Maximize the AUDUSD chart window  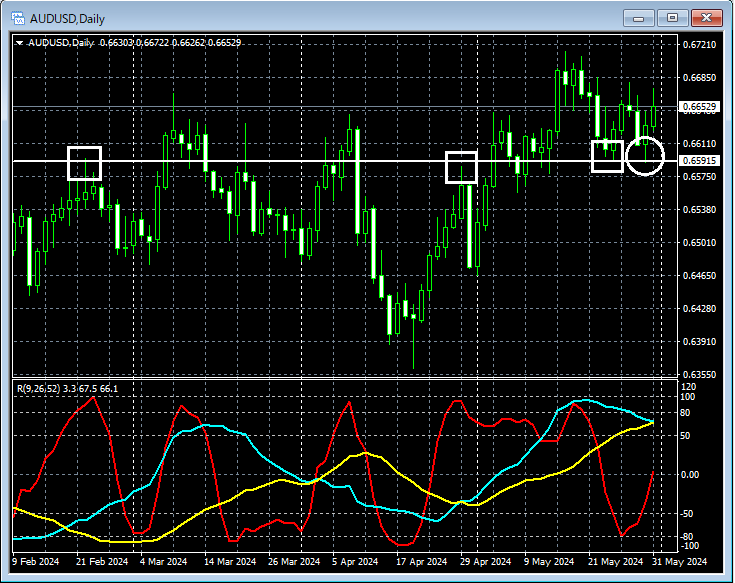[x=672, y=18]
